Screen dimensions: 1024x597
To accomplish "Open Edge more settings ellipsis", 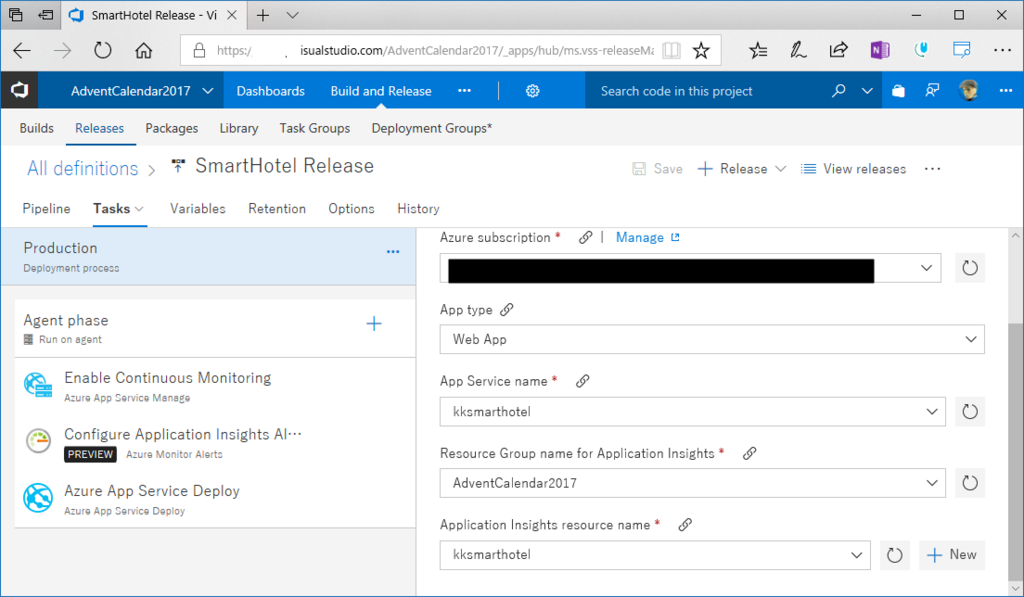I will 1002,50.
